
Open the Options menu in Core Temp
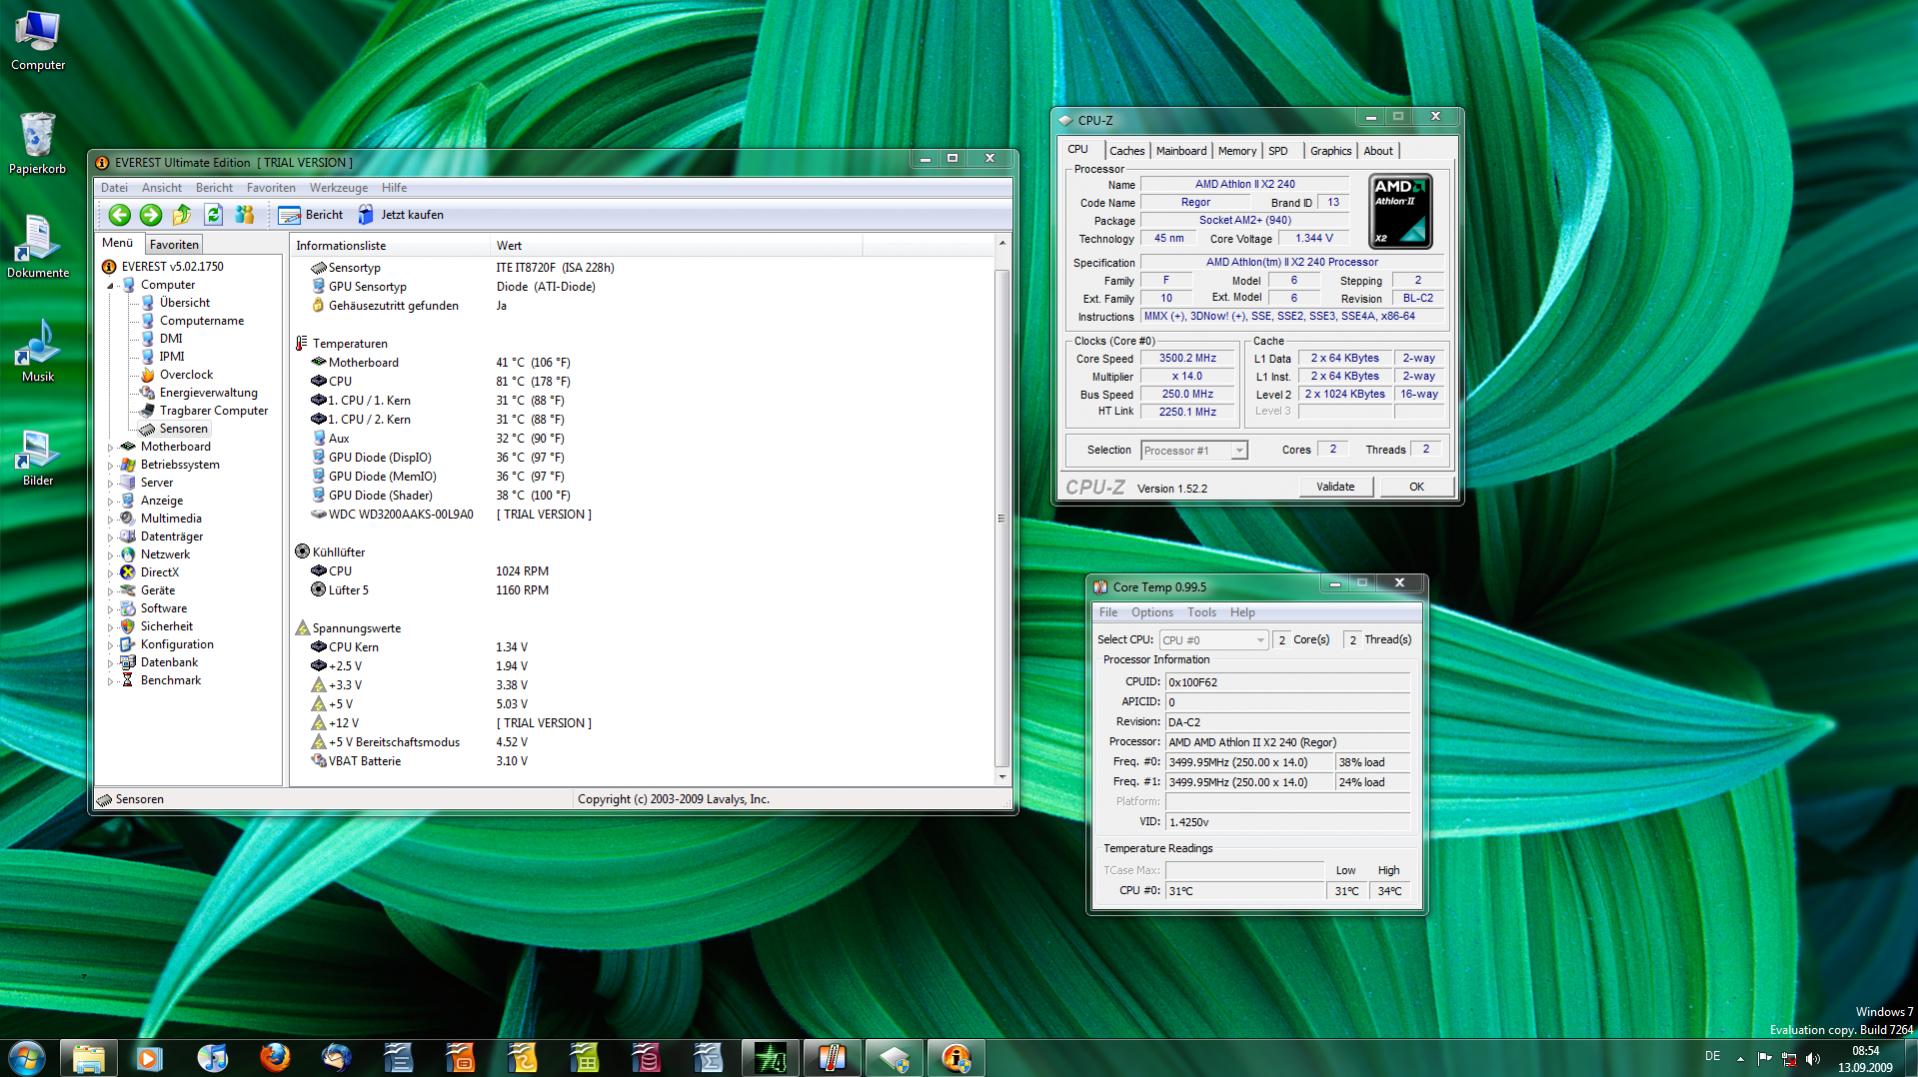point(1151,612)
